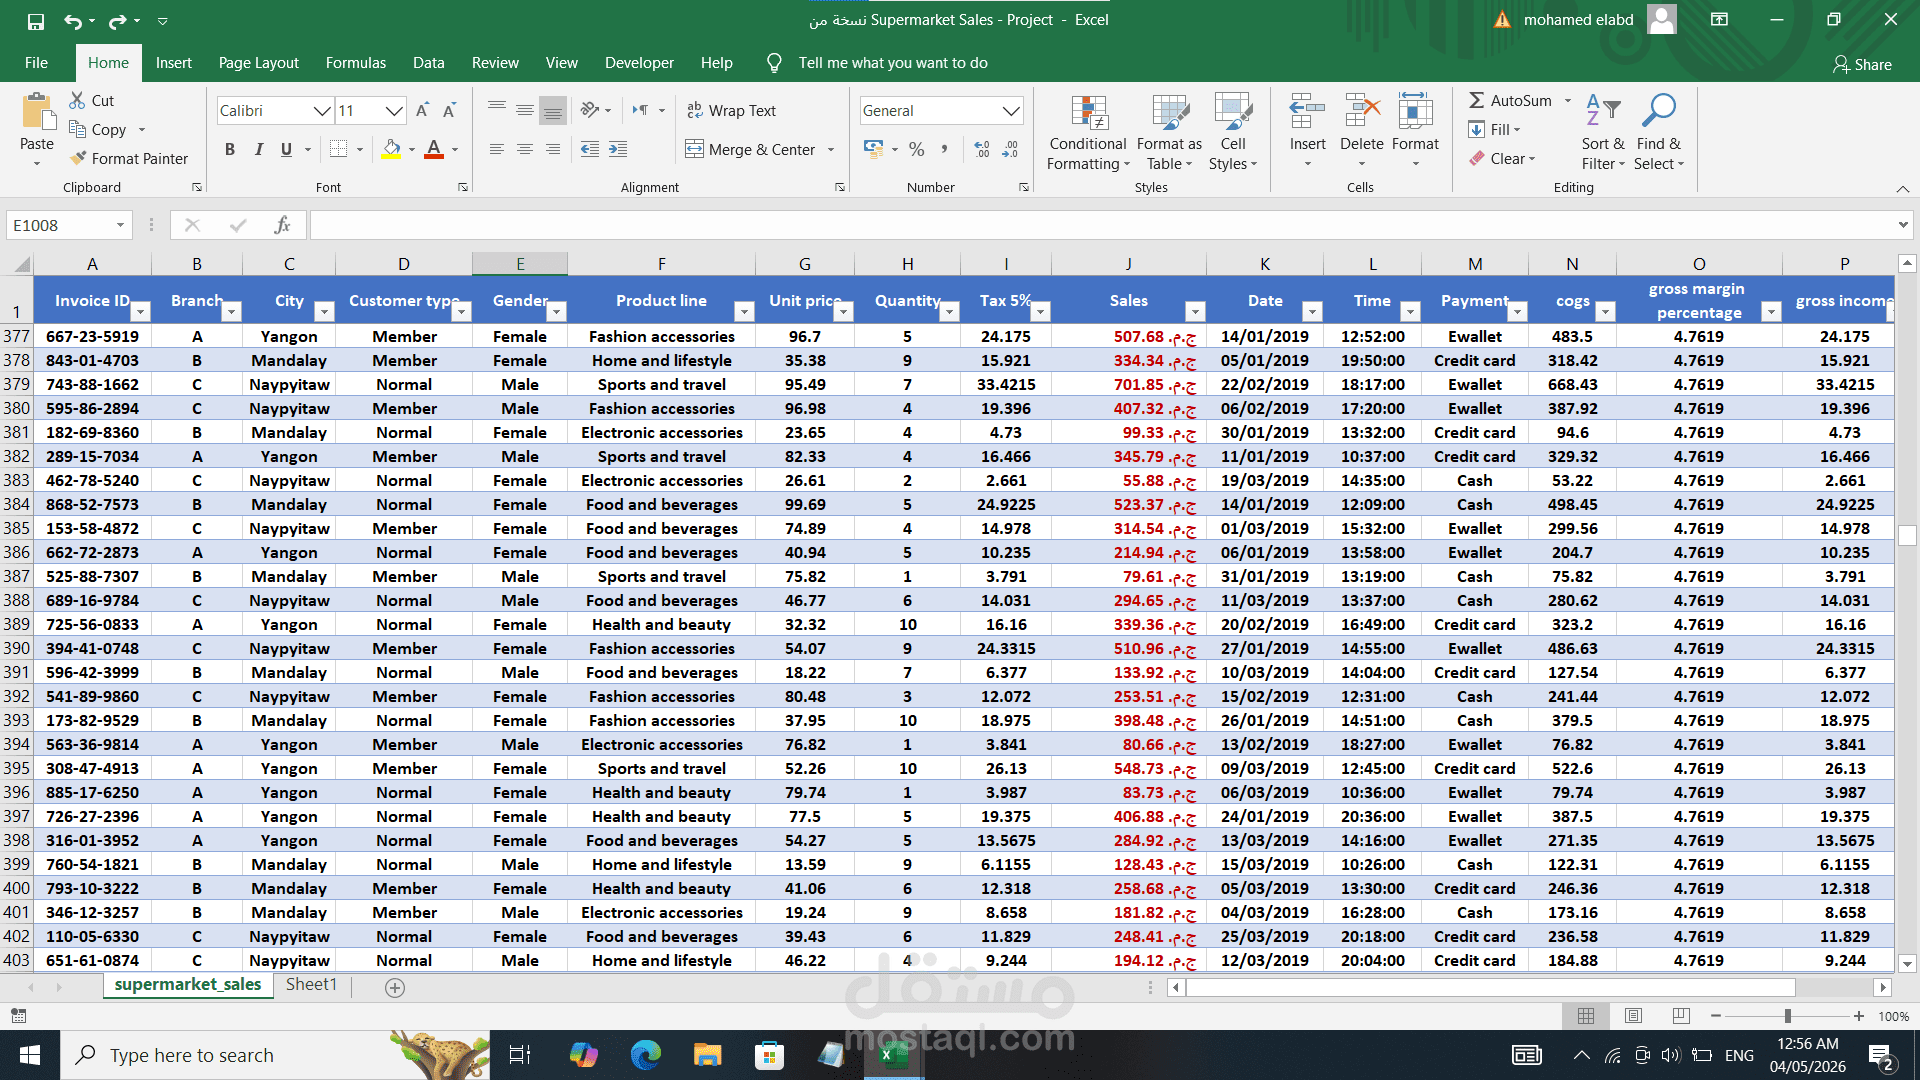Open the General number format dropdown
Image resolution: width=1920 pixels, height=1080 pixels.
pos(1011,110)
